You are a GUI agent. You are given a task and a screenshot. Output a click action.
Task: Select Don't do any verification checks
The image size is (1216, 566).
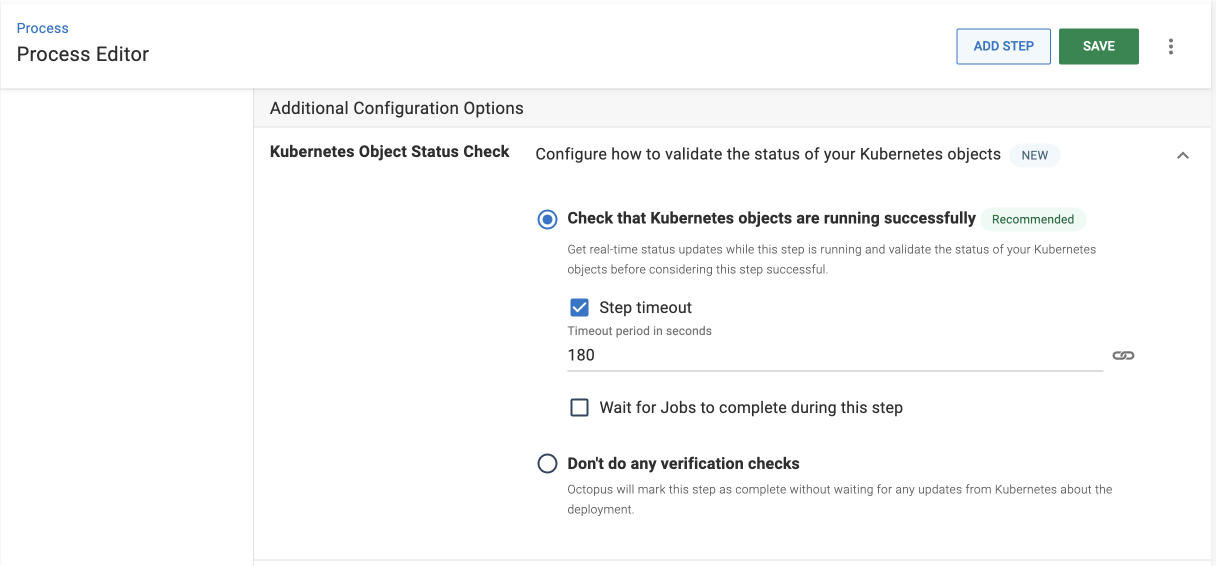coord(547,463)
